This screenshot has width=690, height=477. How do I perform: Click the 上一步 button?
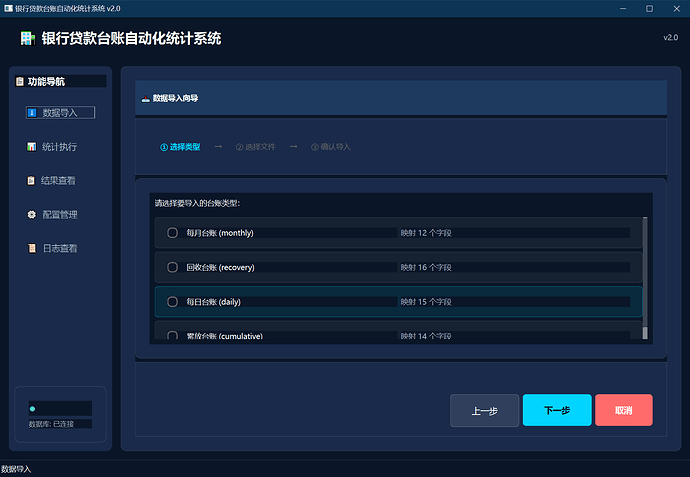[484, 411]
